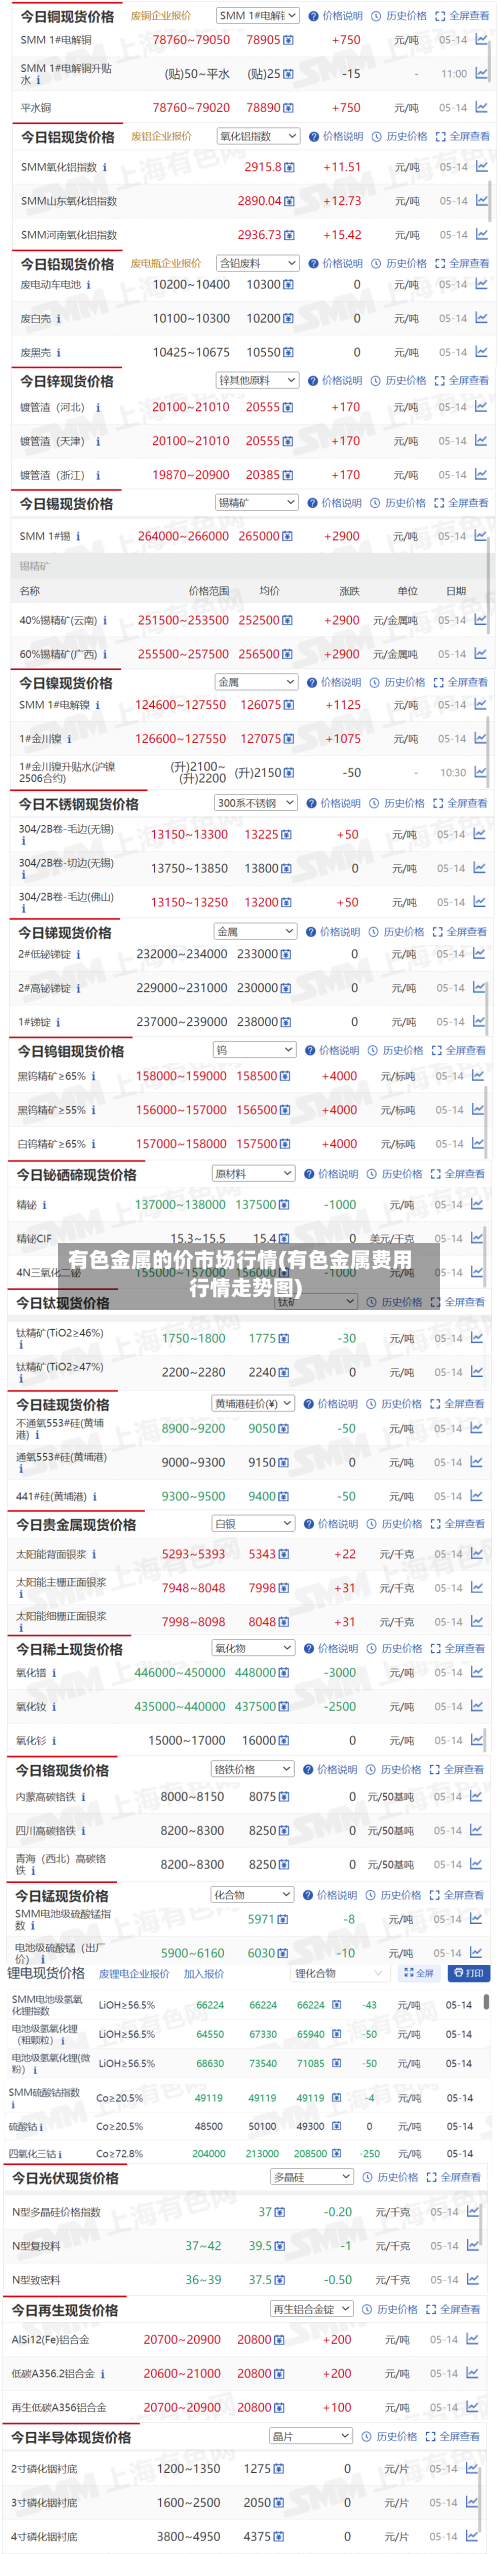Viewport: 500px width, 2554px height.
Task: Open chart icon for 1#金川镍 row
Action: [480, 739]
